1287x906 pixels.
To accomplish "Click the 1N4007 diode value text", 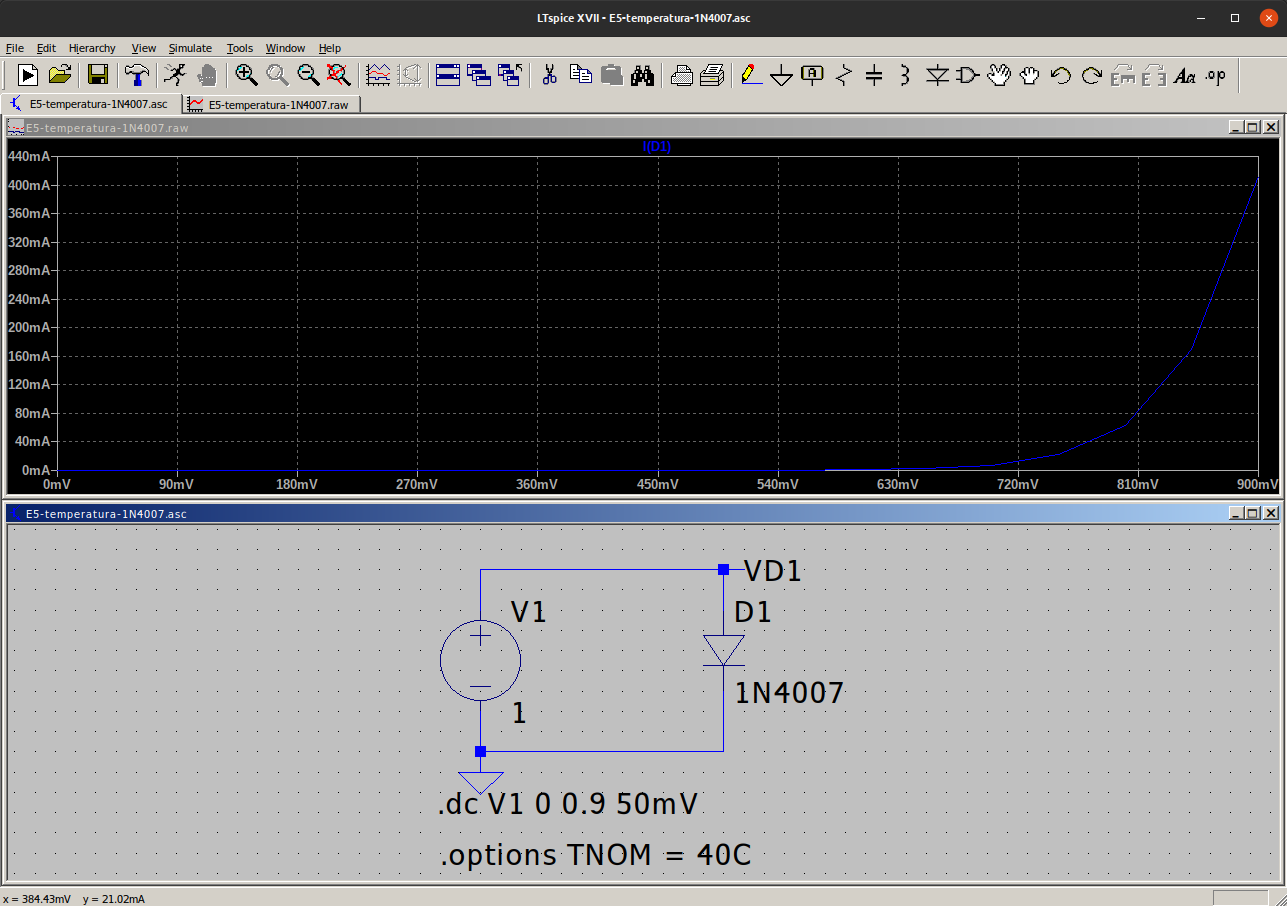I will [790, 693].
